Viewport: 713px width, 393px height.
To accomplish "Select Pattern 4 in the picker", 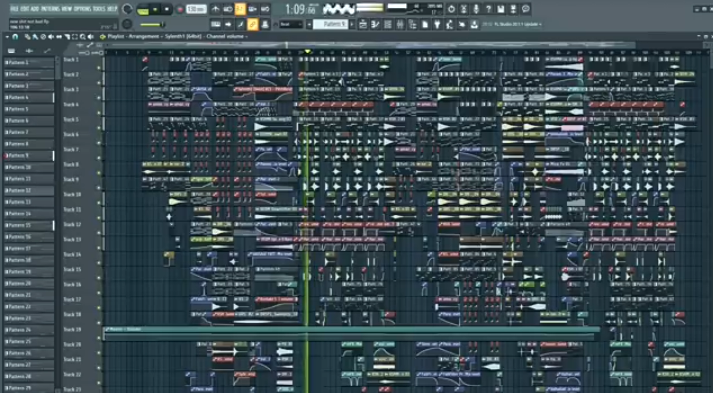I will click(29, 97).
